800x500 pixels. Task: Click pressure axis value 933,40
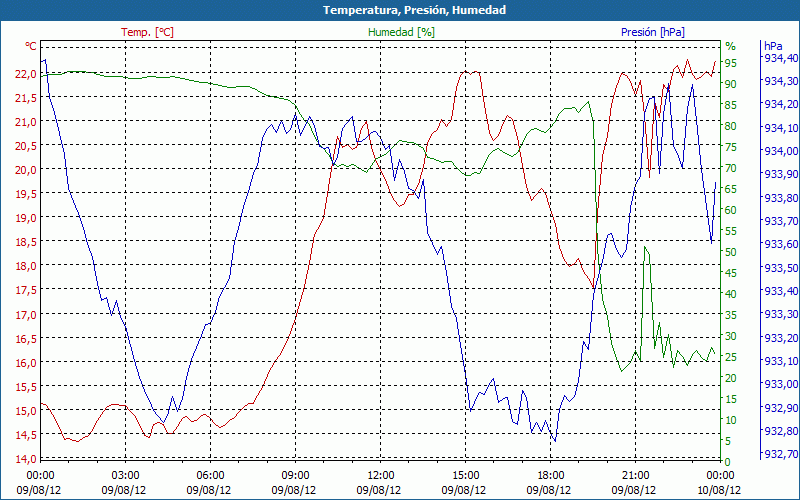coord(780,291)
